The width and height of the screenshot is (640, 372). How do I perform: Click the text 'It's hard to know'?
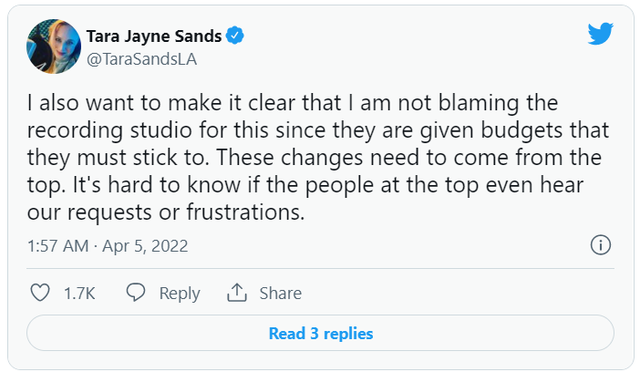[x=158, y=185]
